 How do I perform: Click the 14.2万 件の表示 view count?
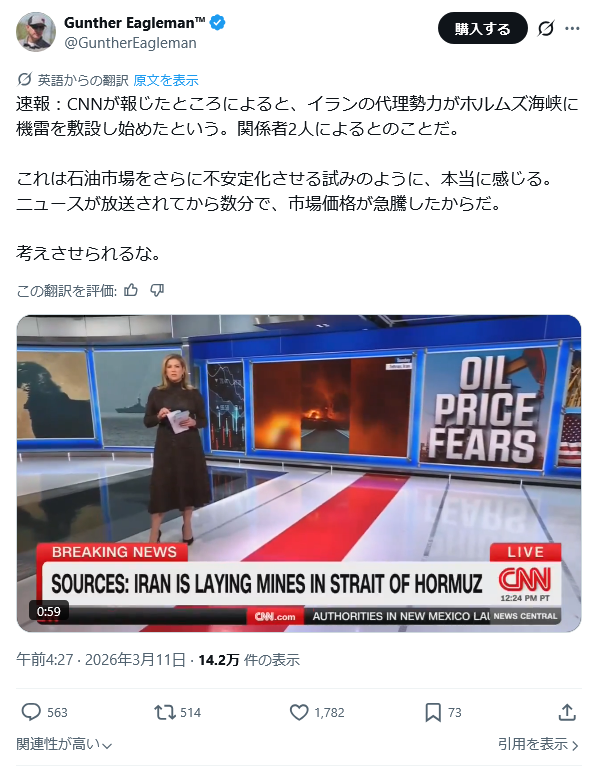click(x=249, y=660)
